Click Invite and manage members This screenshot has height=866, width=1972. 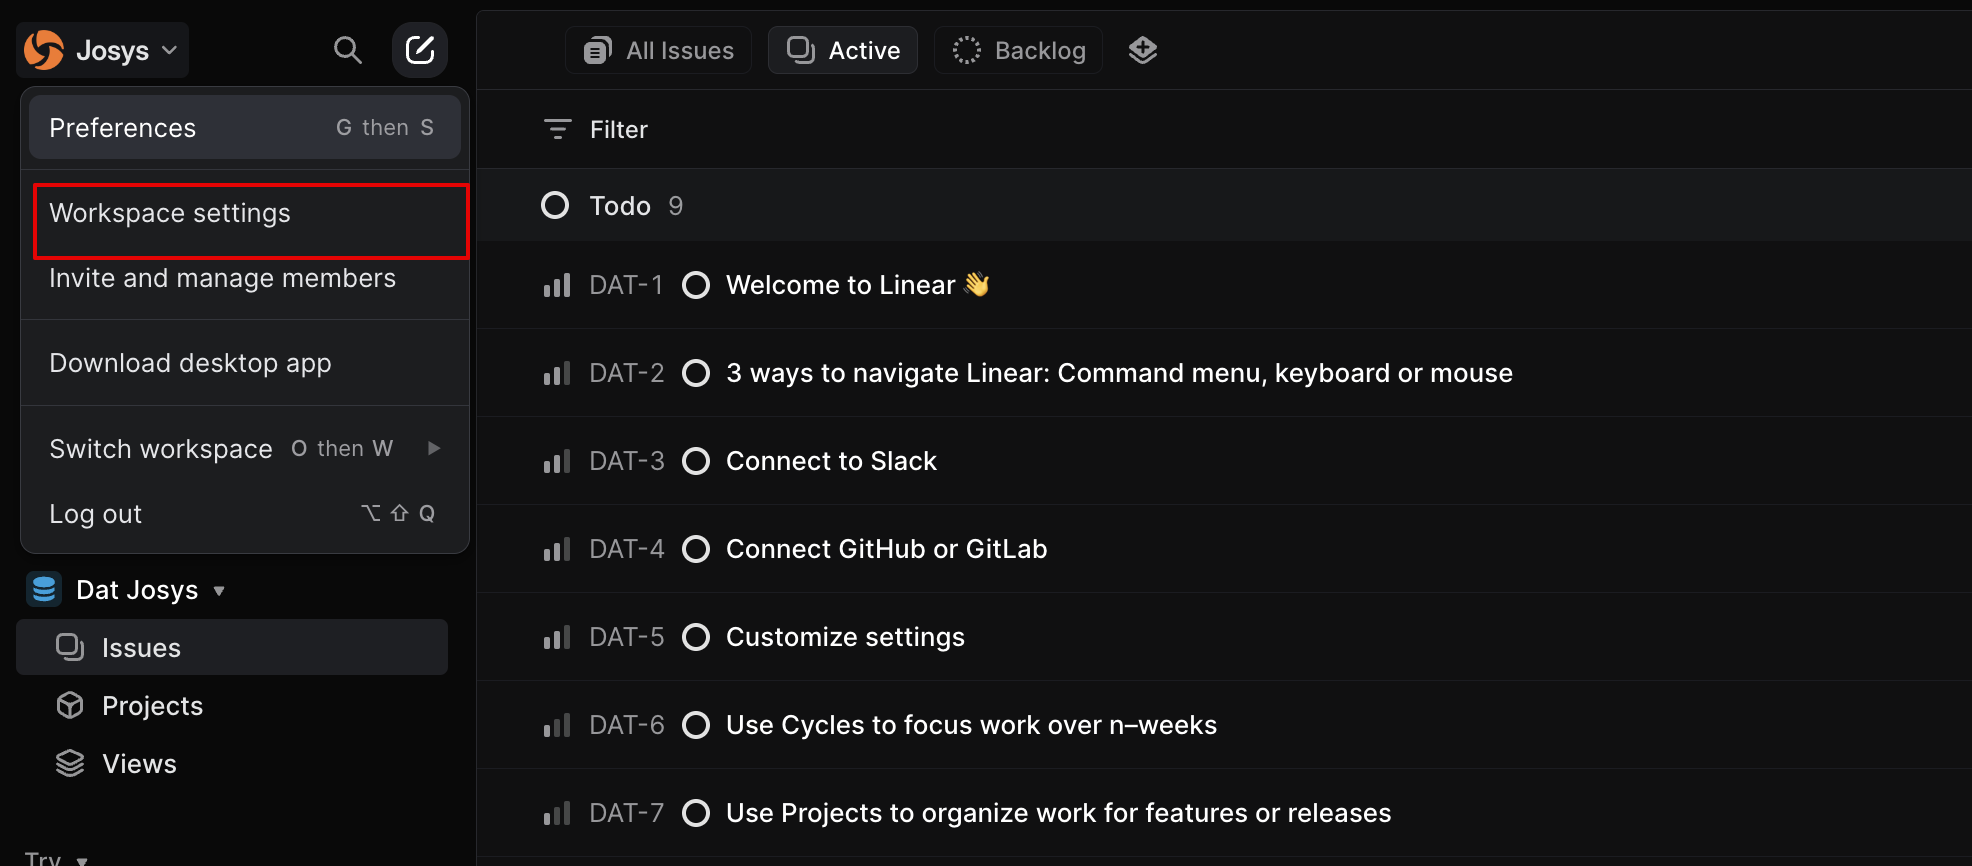(x=222, y=278)
